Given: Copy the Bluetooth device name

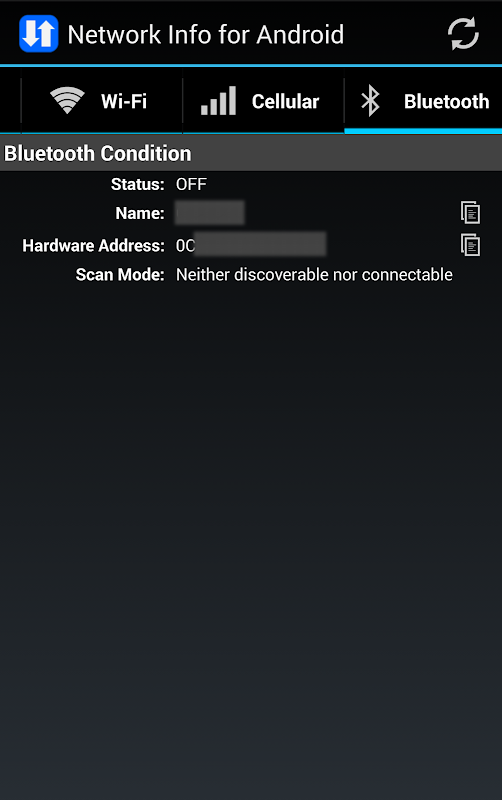Looking at the screenshot, I should pyautogui.click(x=470, y=213).
